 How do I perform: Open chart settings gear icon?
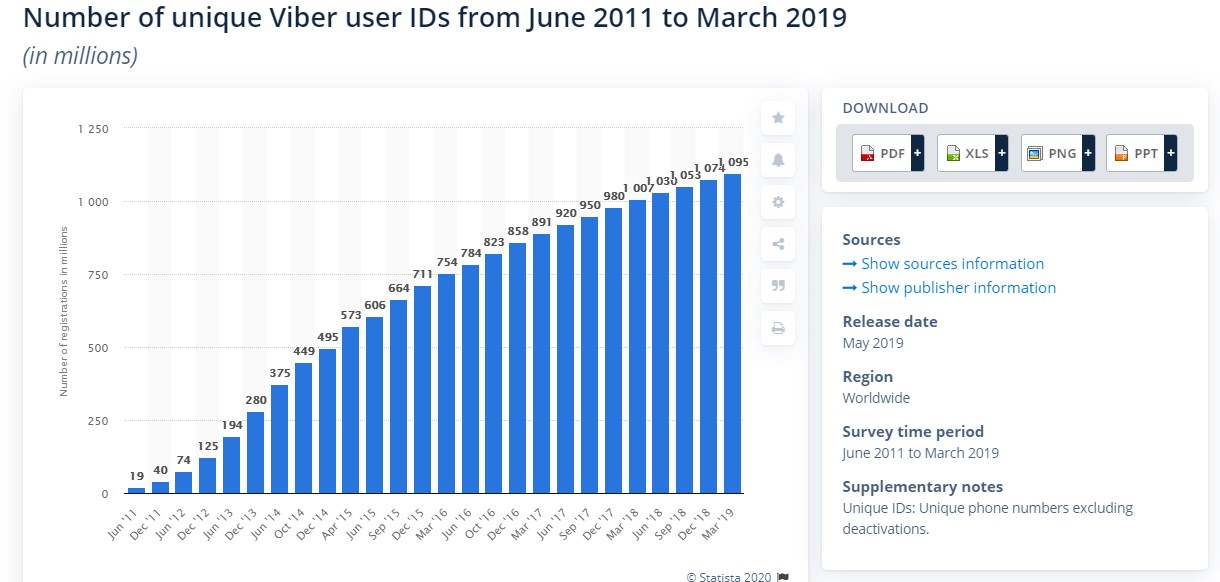point(778,202)
